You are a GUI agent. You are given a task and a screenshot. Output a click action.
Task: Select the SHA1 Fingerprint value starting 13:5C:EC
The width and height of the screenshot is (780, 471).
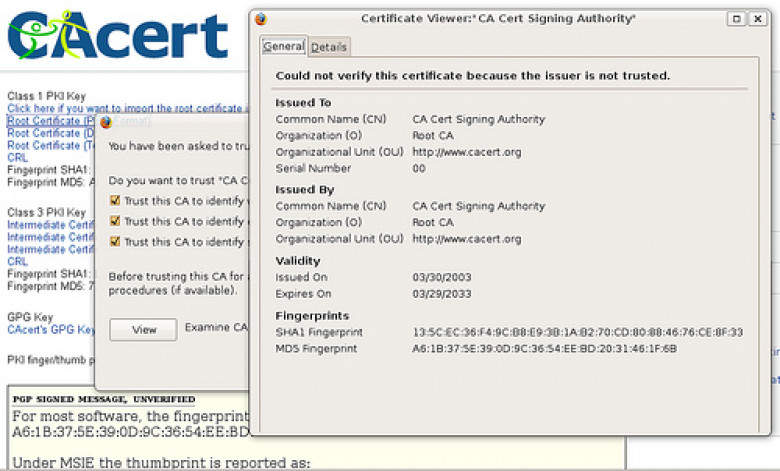click(578, 332)
